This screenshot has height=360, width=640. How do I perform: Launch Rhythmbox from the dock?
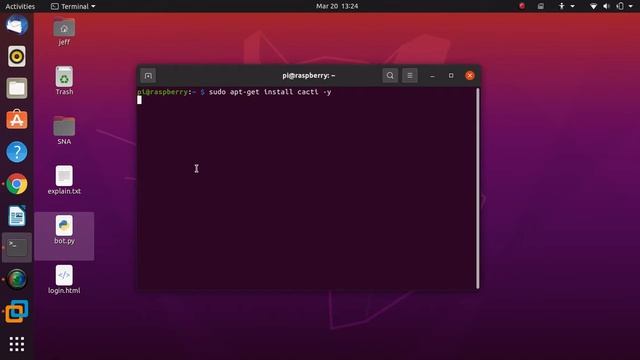(x=17, y=56)
